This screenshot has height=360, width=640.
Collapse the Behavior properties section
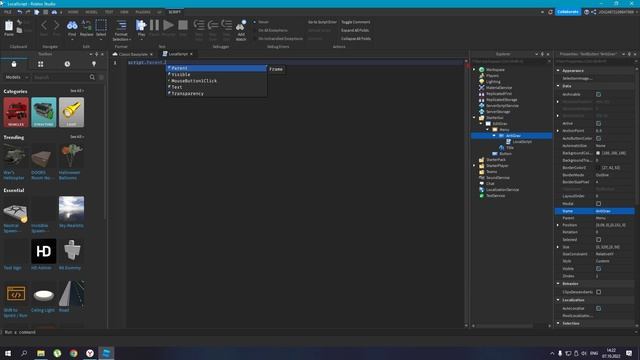[x=558, y=284]
